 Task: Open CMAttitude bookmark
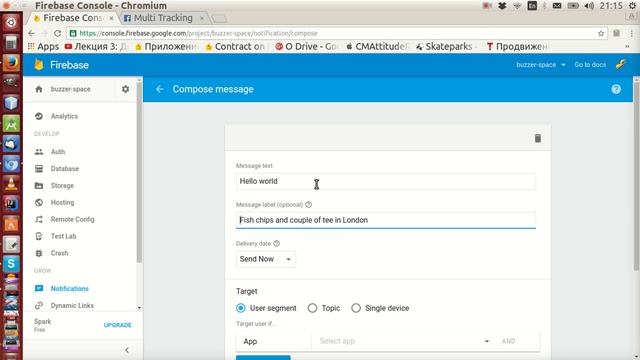point(377,47)
